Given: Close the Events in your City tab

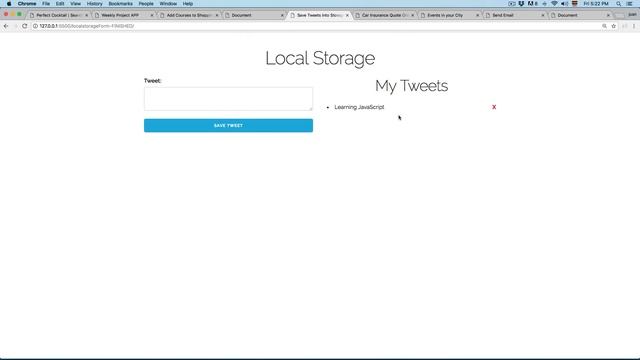Looking at the screenshot, I should [478, 15].
